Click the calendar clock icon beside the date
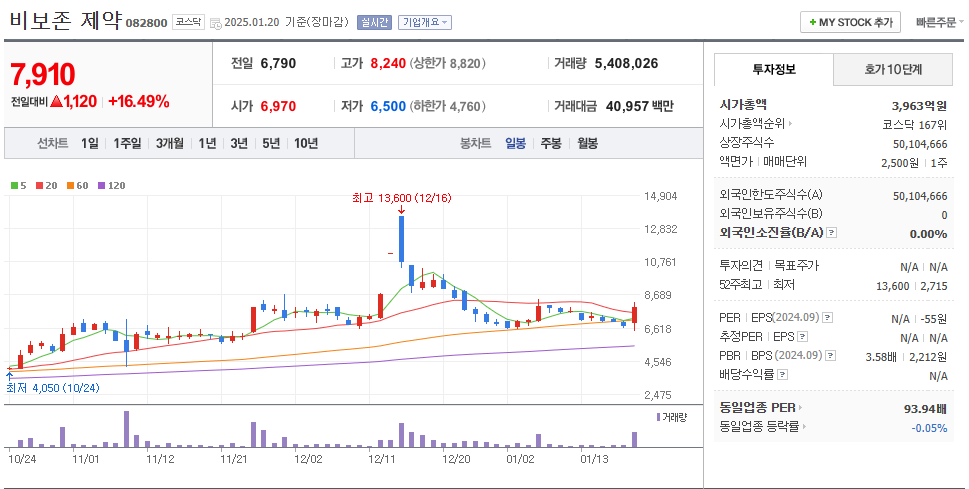 point(216,23)
